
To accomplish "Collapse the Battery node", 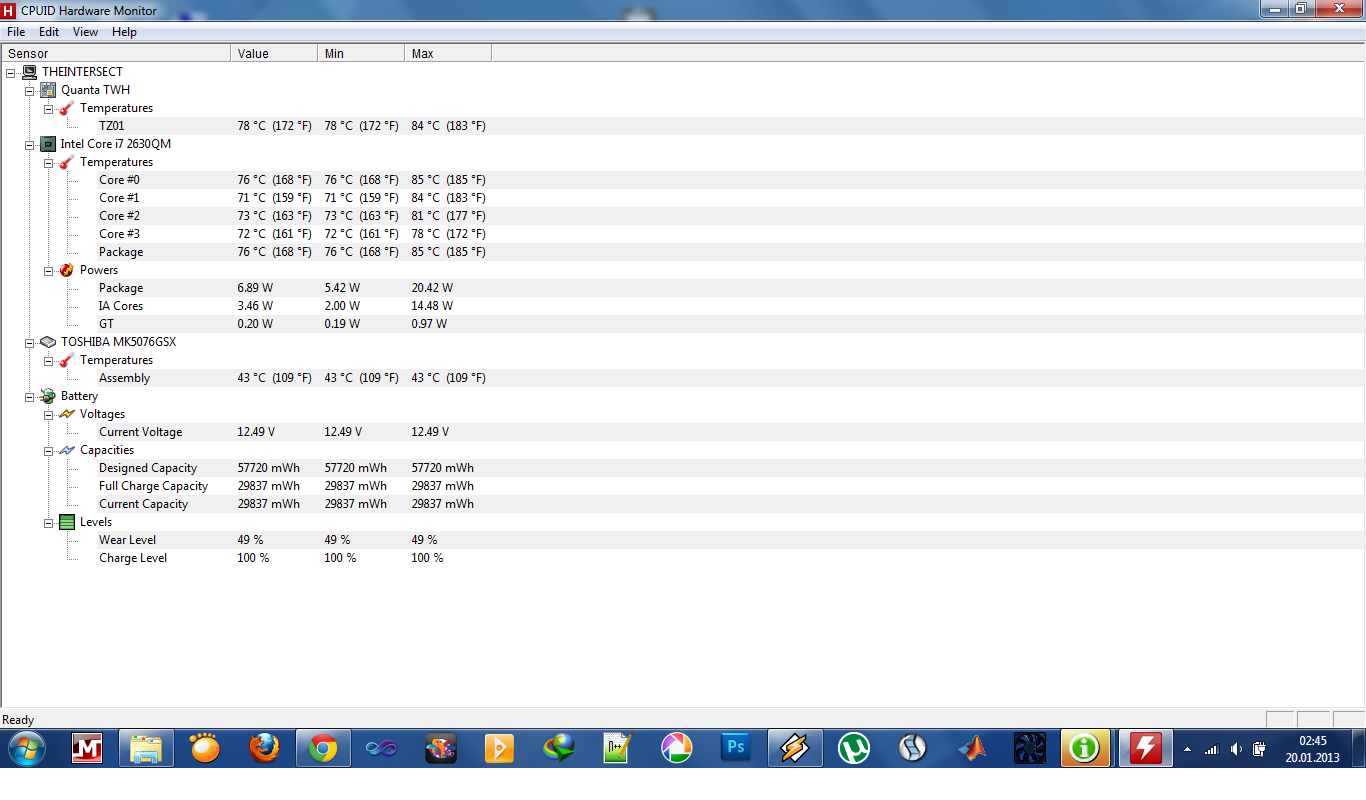I will (30, 396).
